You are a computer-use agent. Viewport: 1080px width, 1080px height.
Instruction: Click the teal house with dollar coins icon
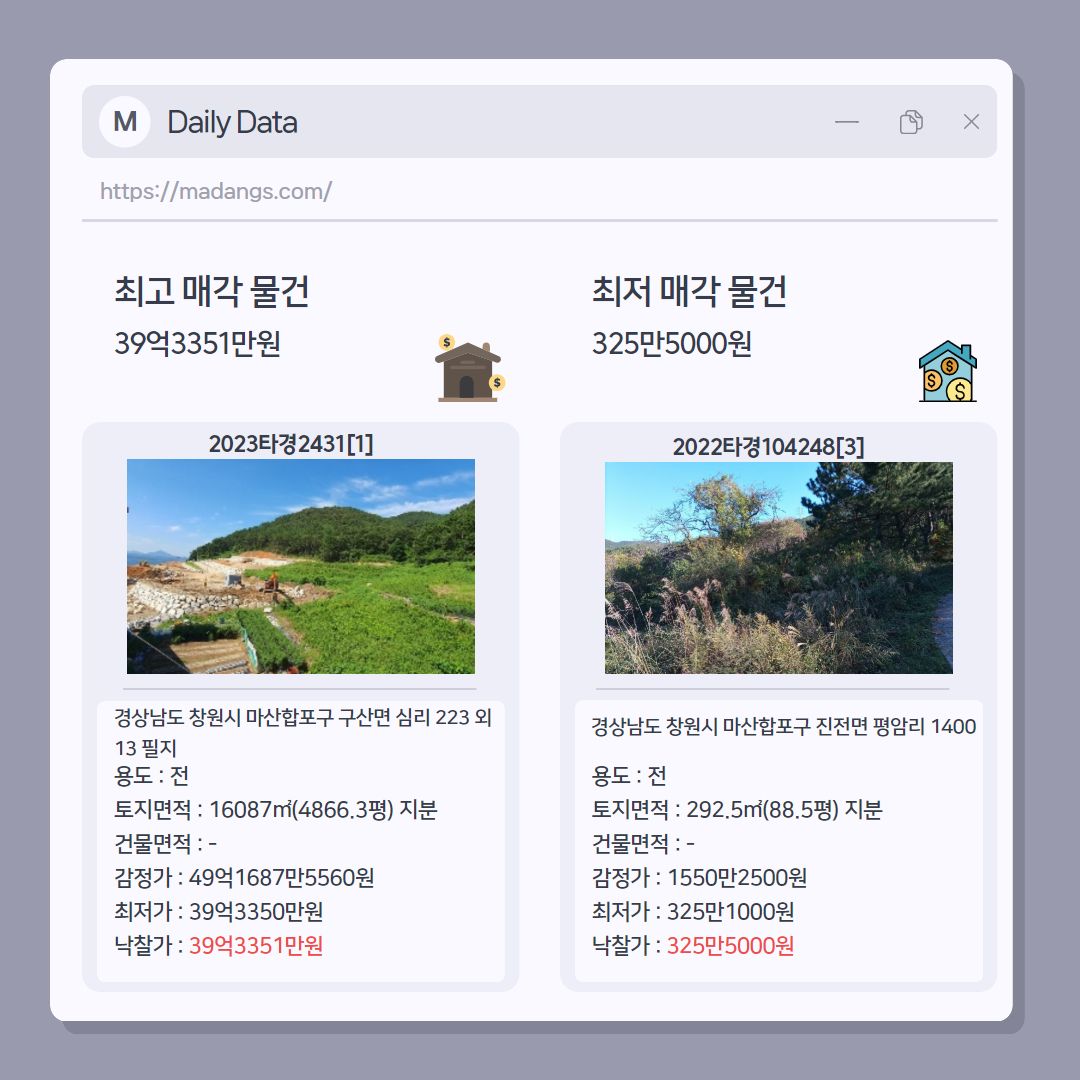pos(948,371)
